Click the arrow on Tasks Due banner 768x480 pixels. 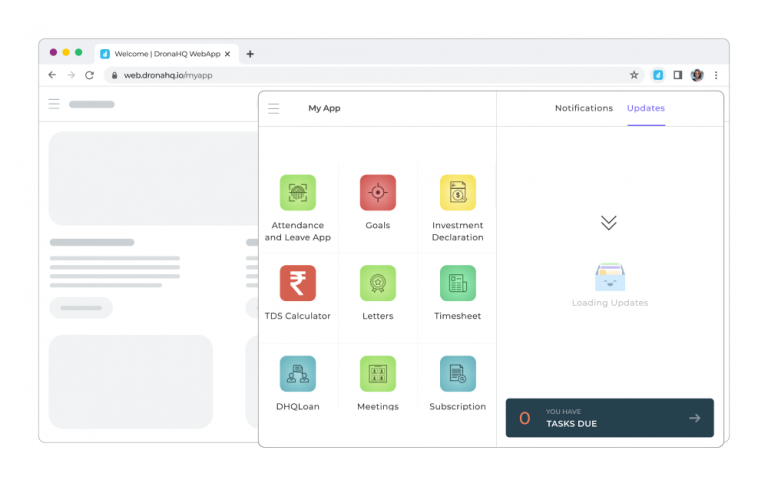695,418
